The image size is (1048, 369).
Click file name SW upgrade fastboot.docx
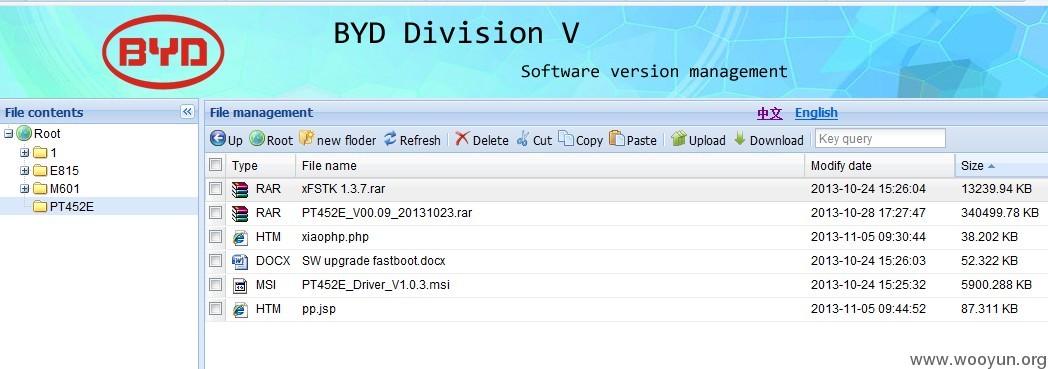pos(374,261)
